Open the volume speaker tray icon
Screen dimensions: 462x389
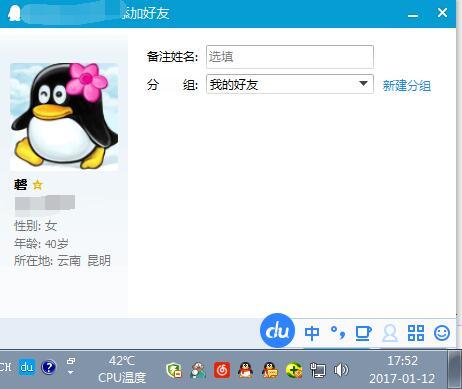pyautogui.click(x=341, y=370)
